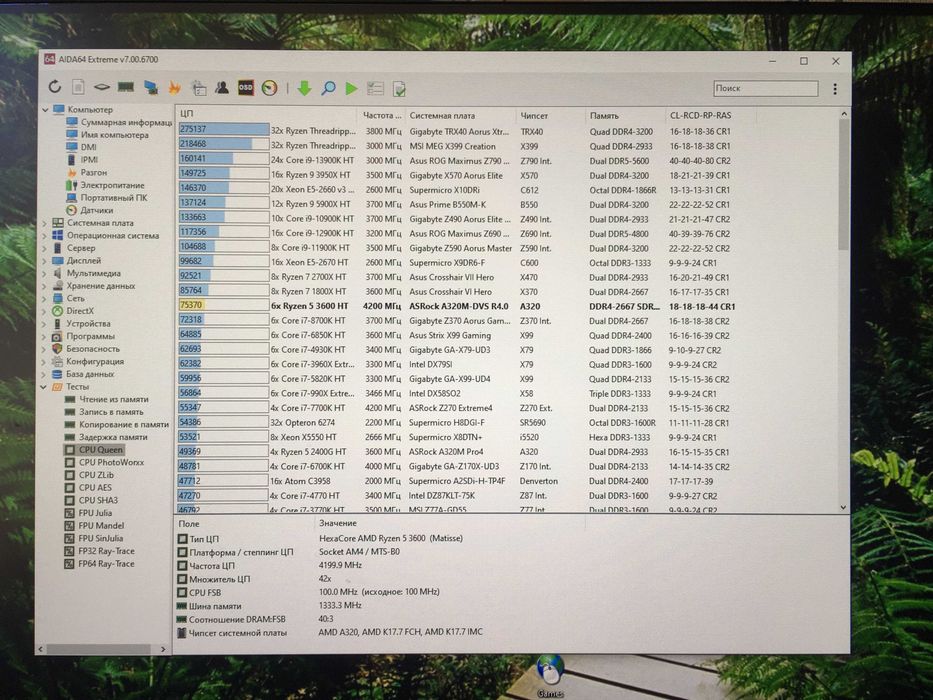Expand the Мультимедиа tree node
This screenshot has width=933, height=700.
pos(44,273)
